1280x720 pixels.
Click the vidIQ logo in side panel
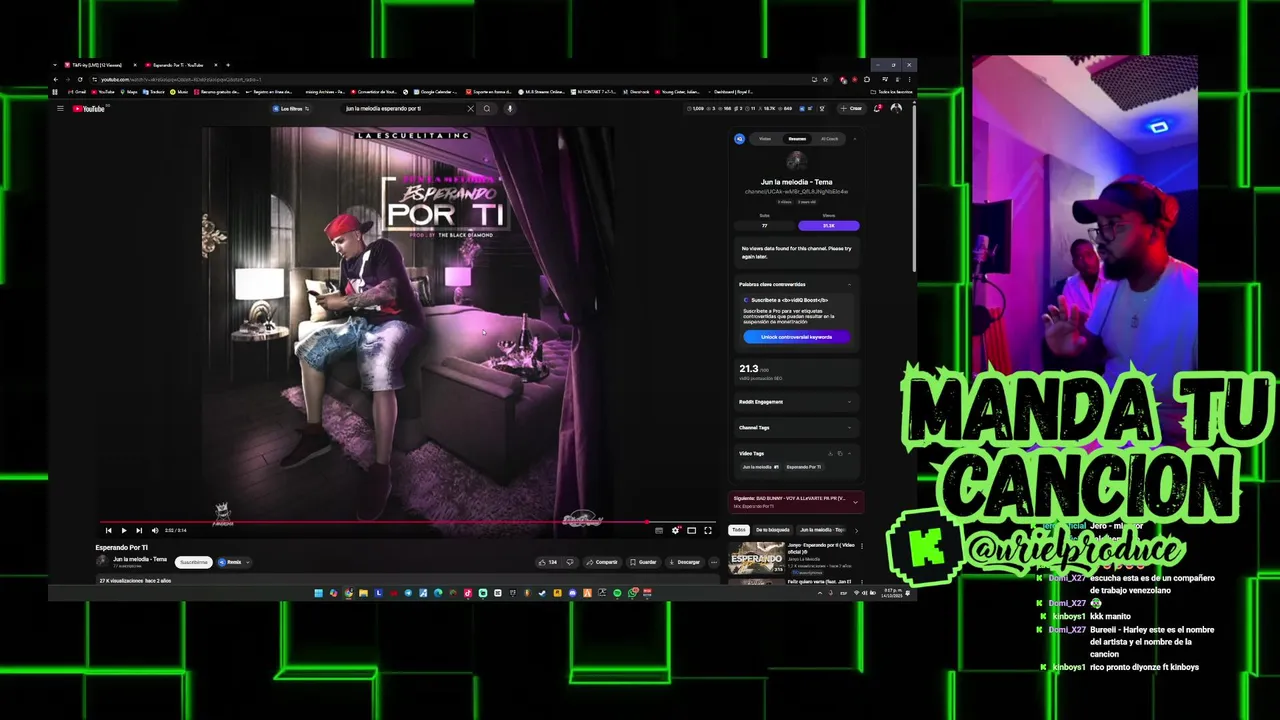[x=739, y=139]
